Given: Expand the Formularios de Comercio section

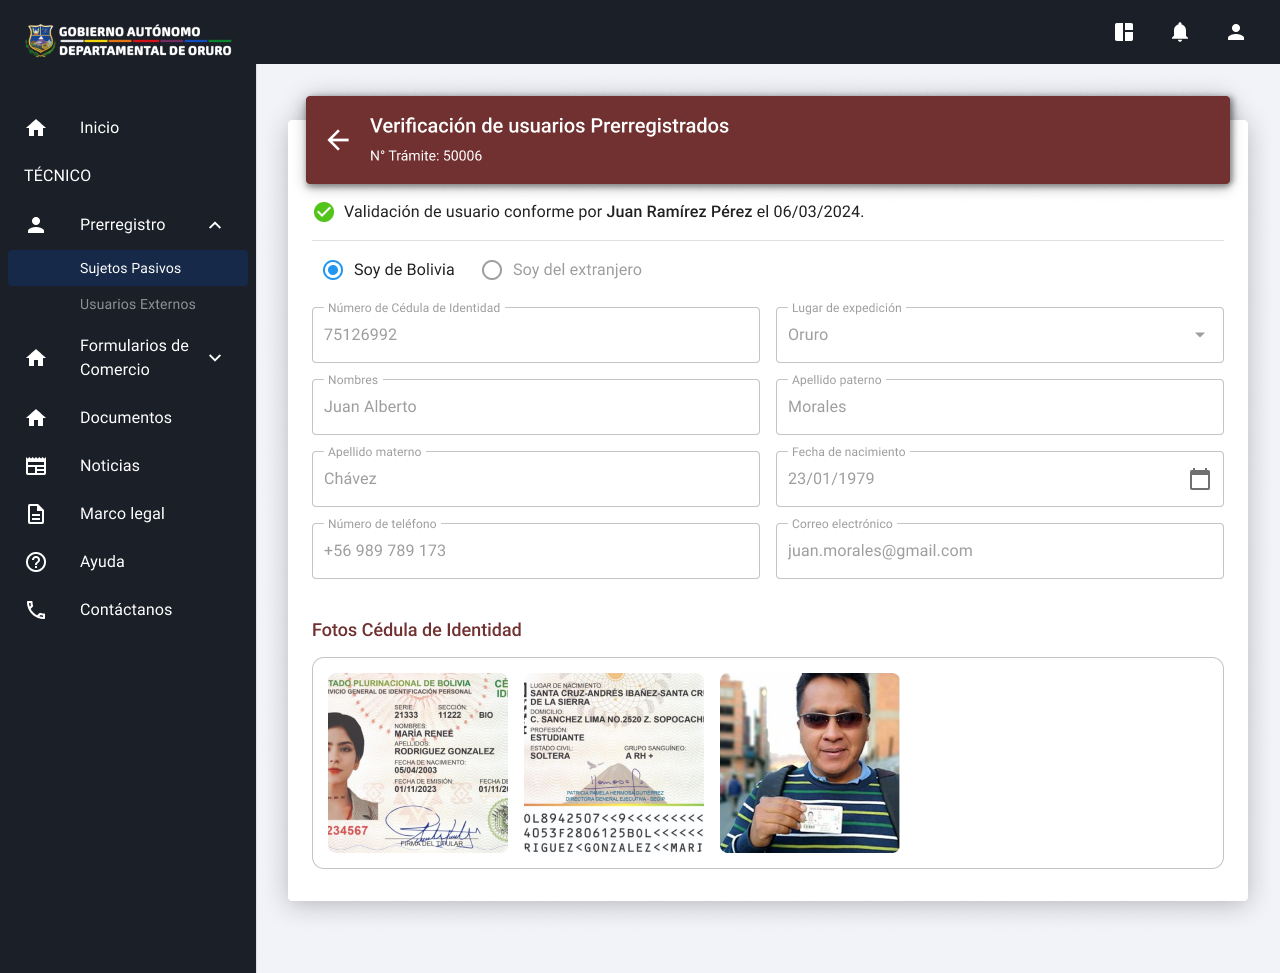Looking at the screenshot, I should click(x=215, y=358).
